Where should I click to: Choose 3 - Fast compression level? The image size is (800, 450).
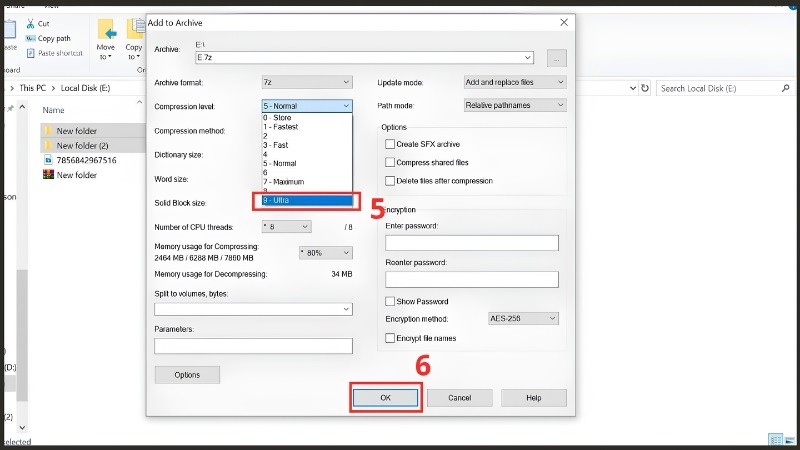tap(307, 145)
